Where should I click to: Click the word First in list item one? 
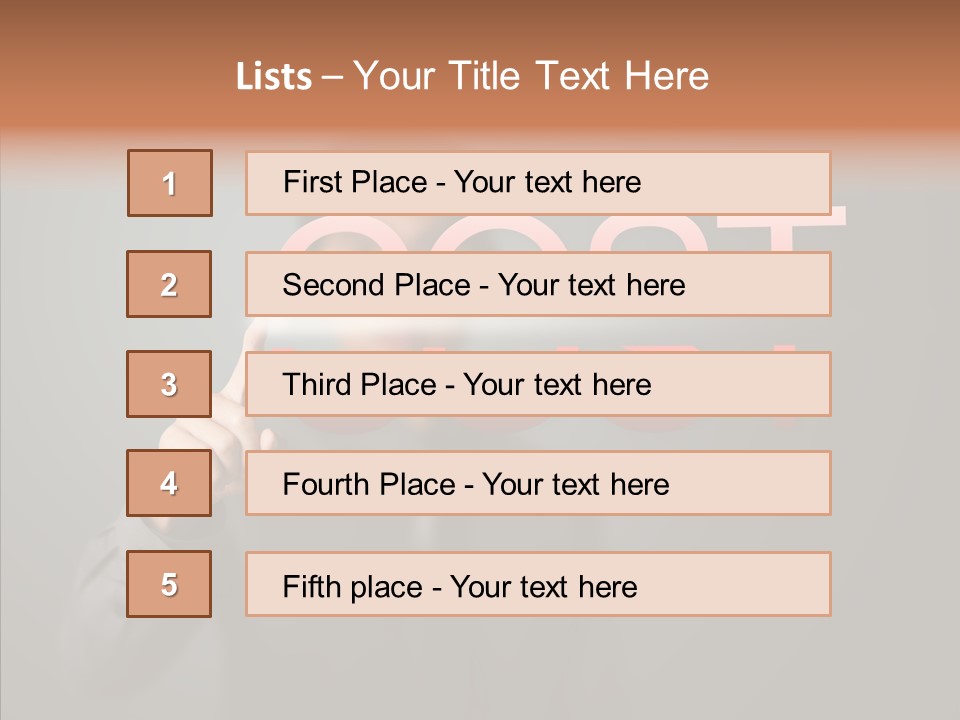[x=312, y=182]
